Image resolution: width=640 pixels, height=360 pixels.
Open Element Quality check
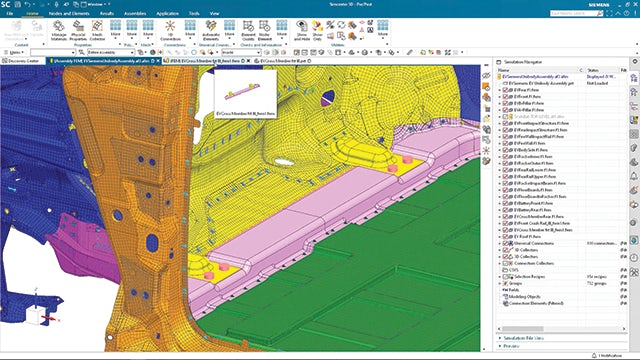pyautogui.click(x=248, y=31)
